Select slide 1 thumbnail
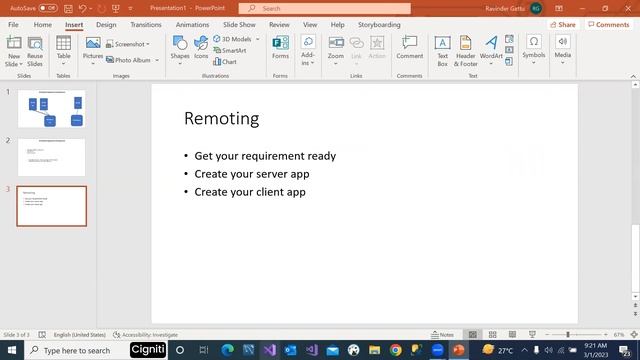This screenshot has height=360, width=640. [x=51, y=109]
